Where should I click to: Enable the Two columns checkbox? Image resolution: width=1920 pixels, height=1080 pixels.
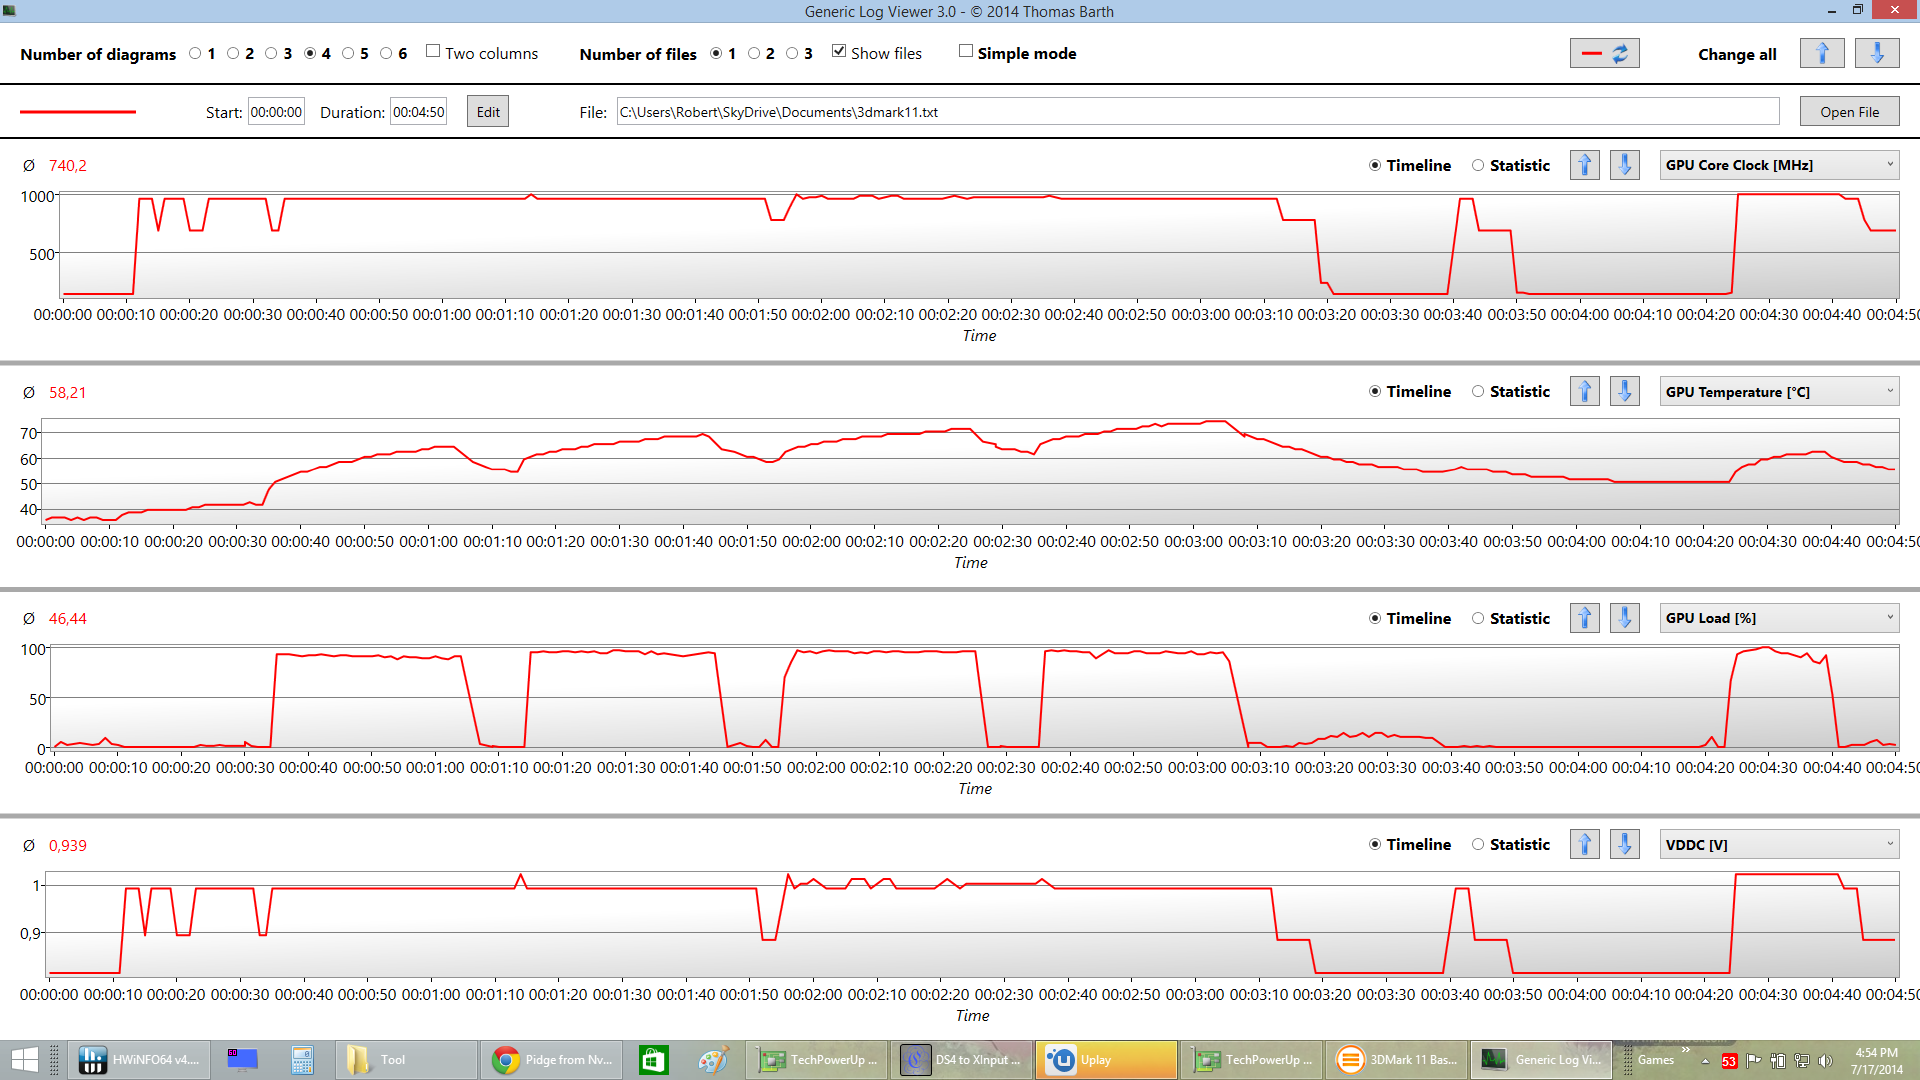433,52
